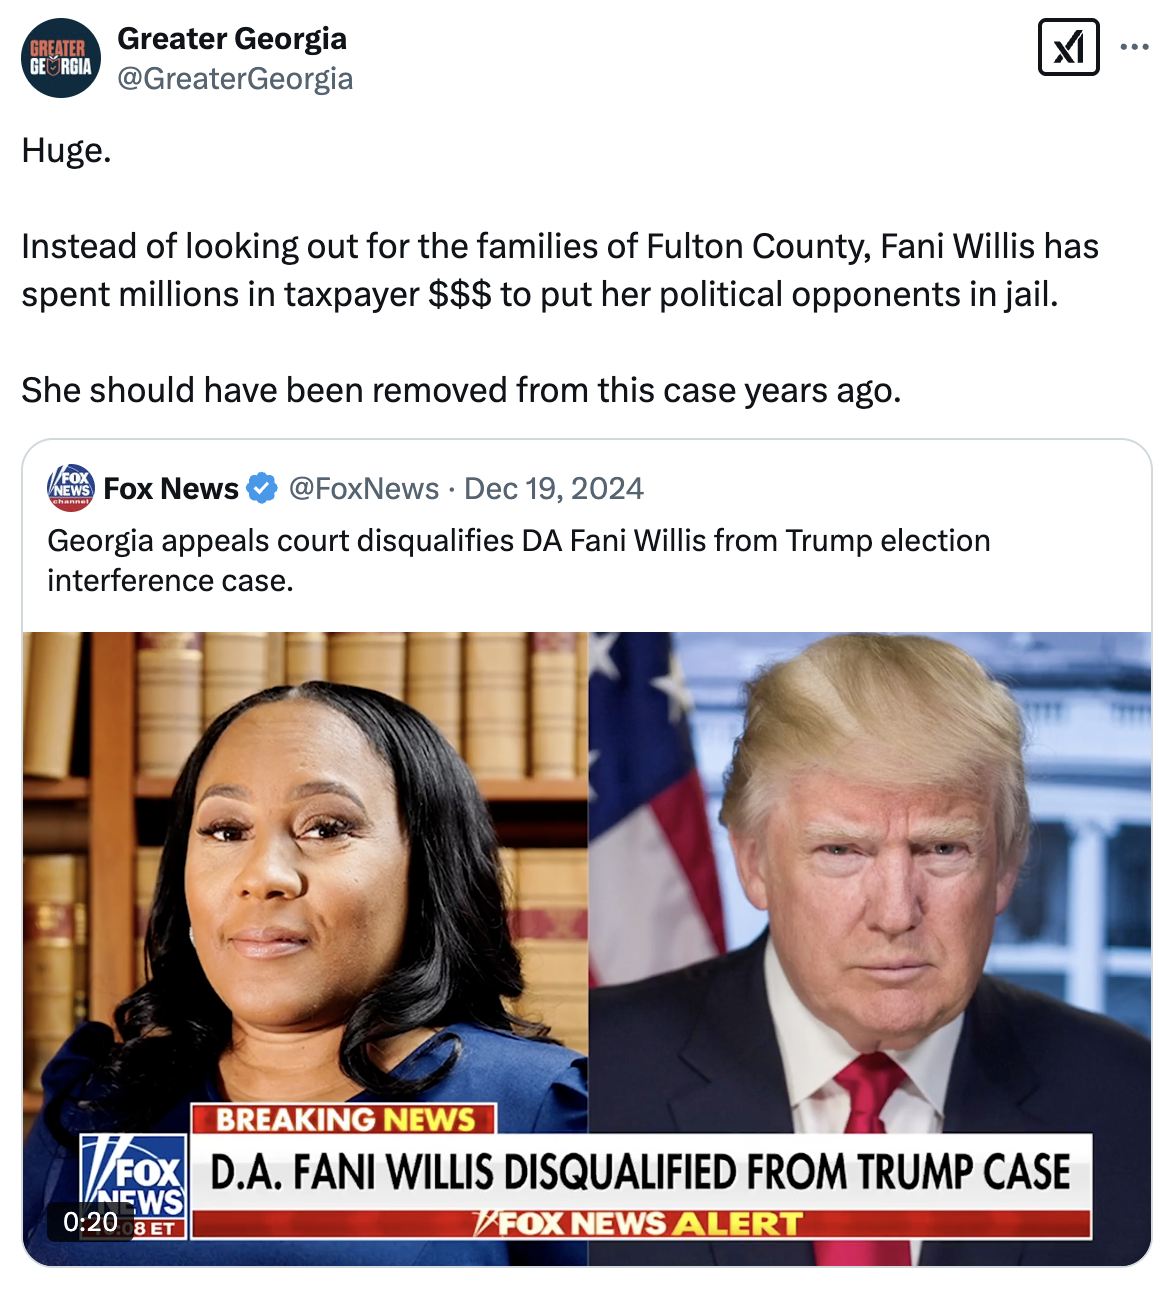Screen dimensions: 1176x1290
Task: Click the 'She should have been removed' sentence
Action: (461, 390)
